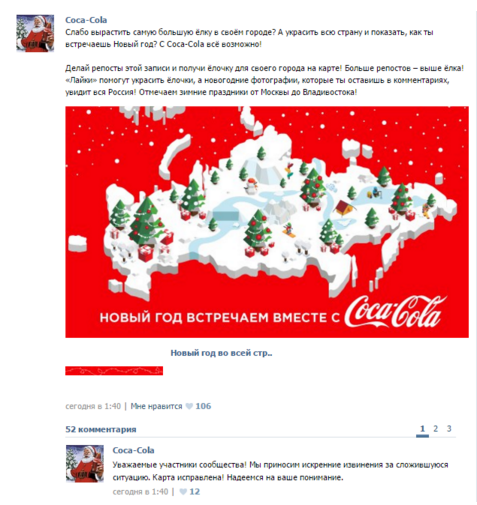Open the post timestamp 'сегодня в 1:40'
The width and height of the screenshot is (477, 505).
point(93,406)
